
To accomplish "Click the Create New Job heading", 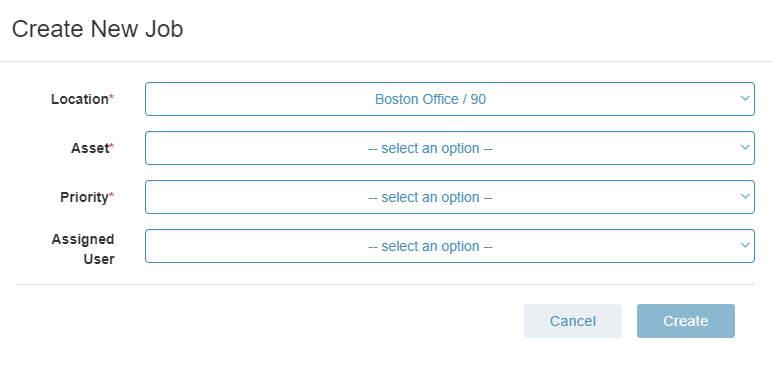I will click(x=98, y=29).
